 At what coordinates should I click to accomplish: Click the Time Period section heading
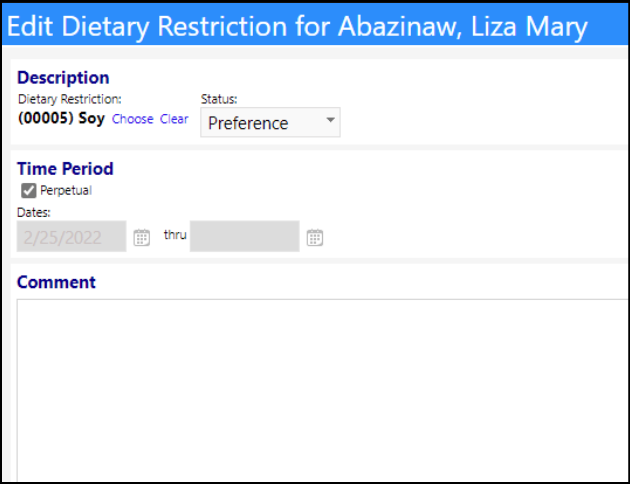coord(65,169)
